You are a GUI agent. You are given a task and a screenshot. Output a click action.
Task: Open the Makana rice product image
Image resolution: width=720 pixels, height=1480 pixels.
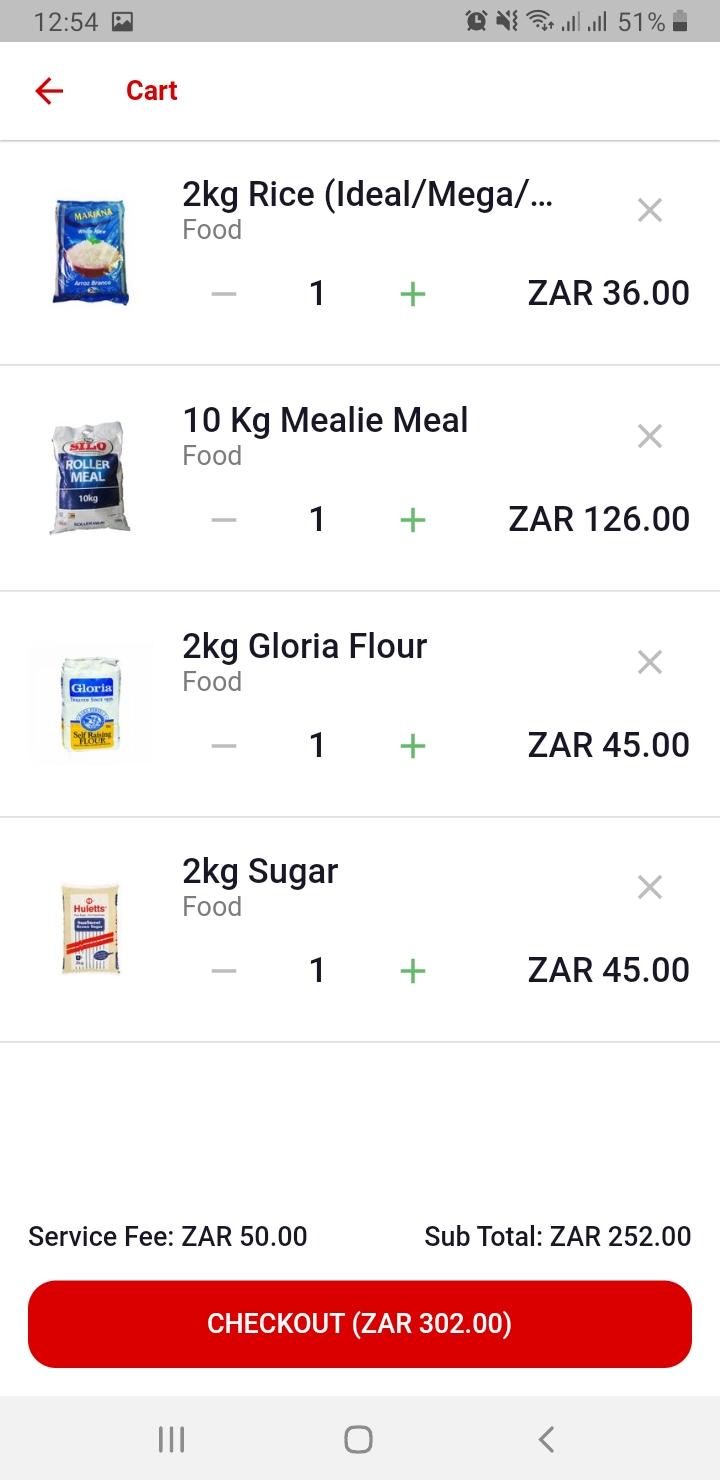point(90,252)
